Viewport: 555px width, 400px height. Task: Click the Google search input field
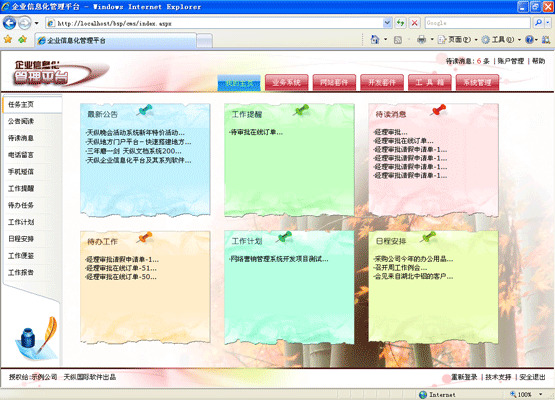477,23
